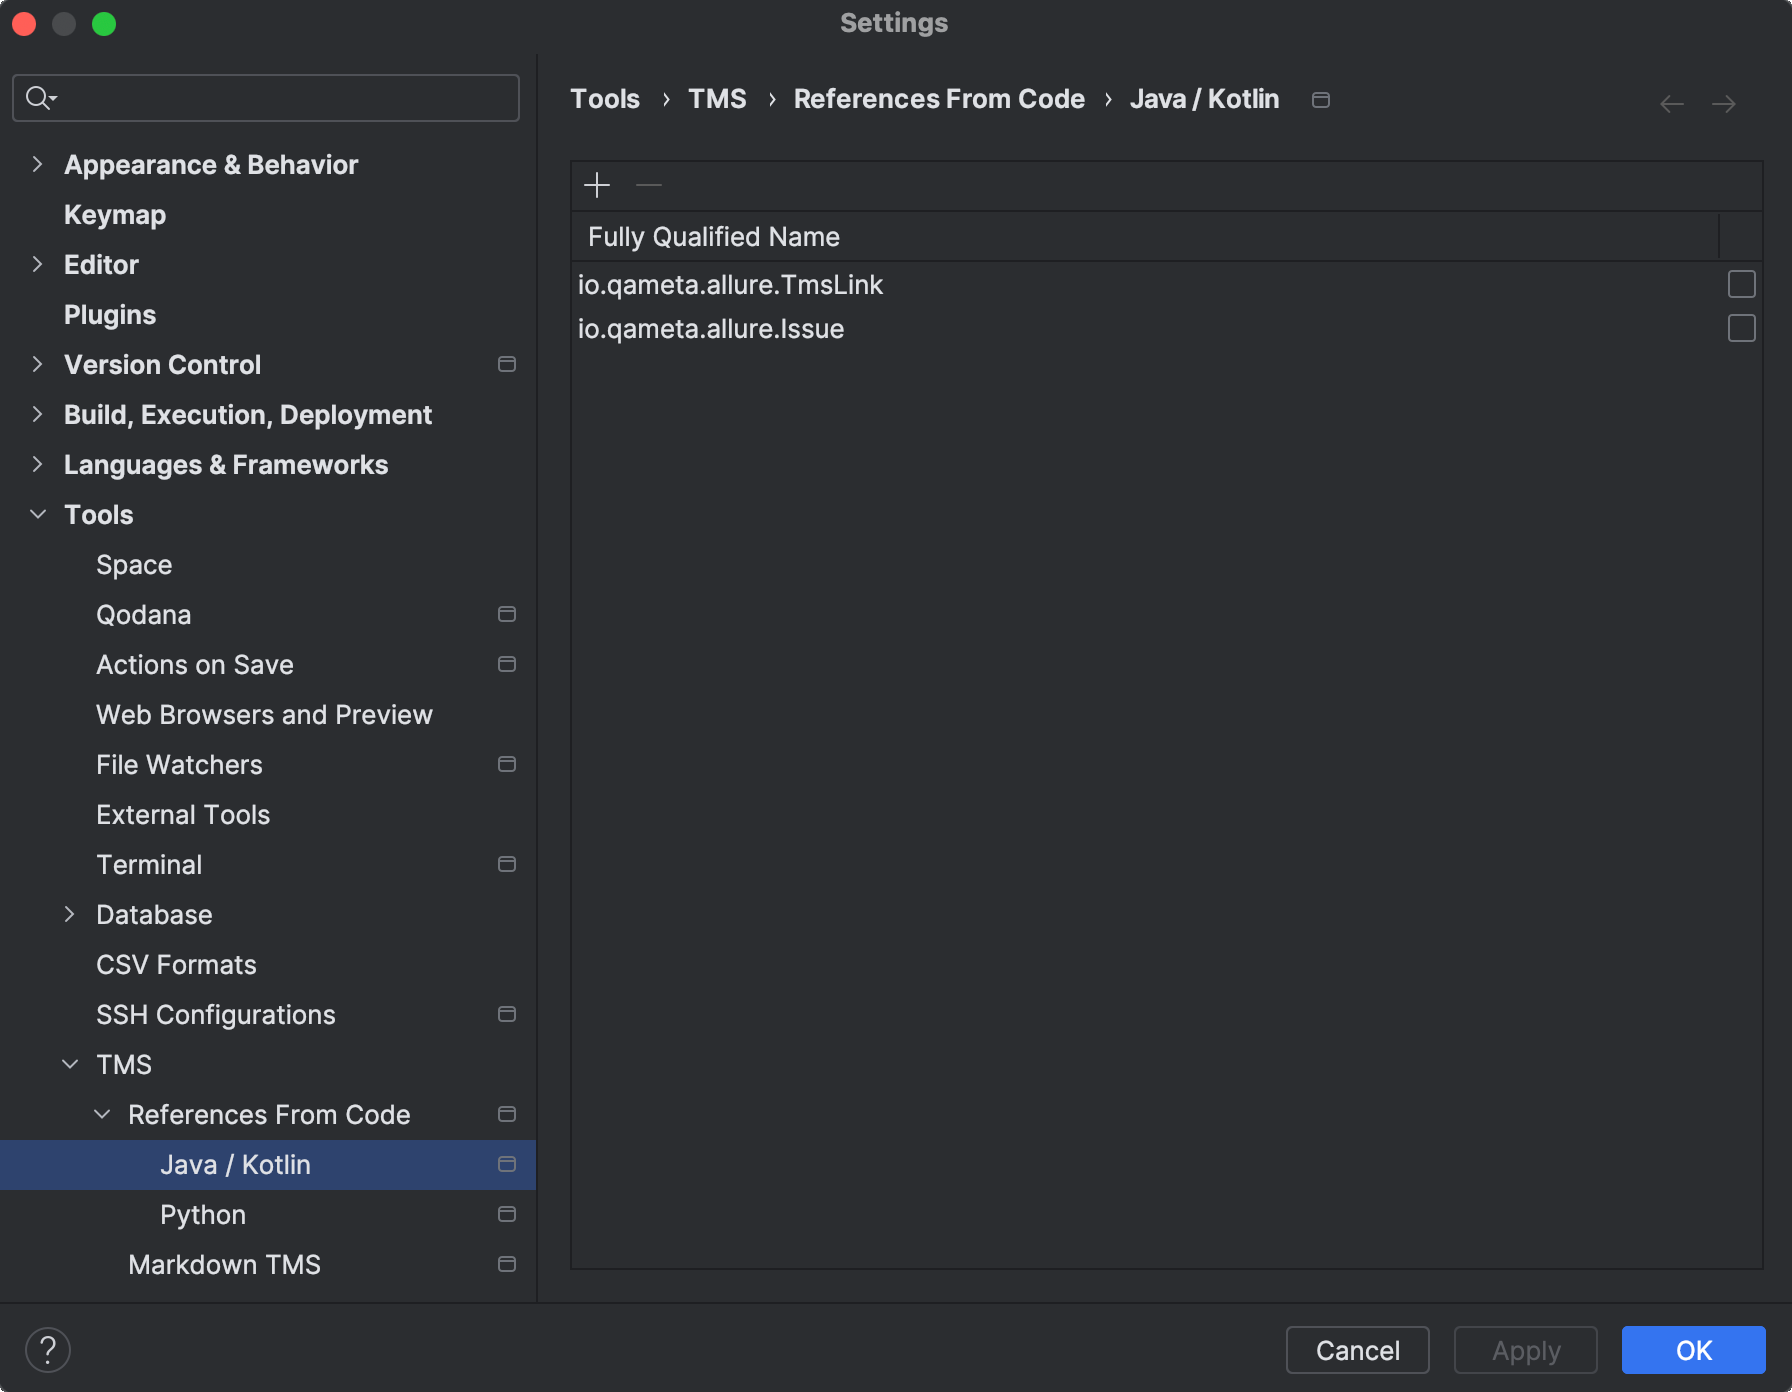The height and width of the screenshot is (1392, 1792).
Task: Navigate forward using the right arrow icon
Action: coord(1724,103)
